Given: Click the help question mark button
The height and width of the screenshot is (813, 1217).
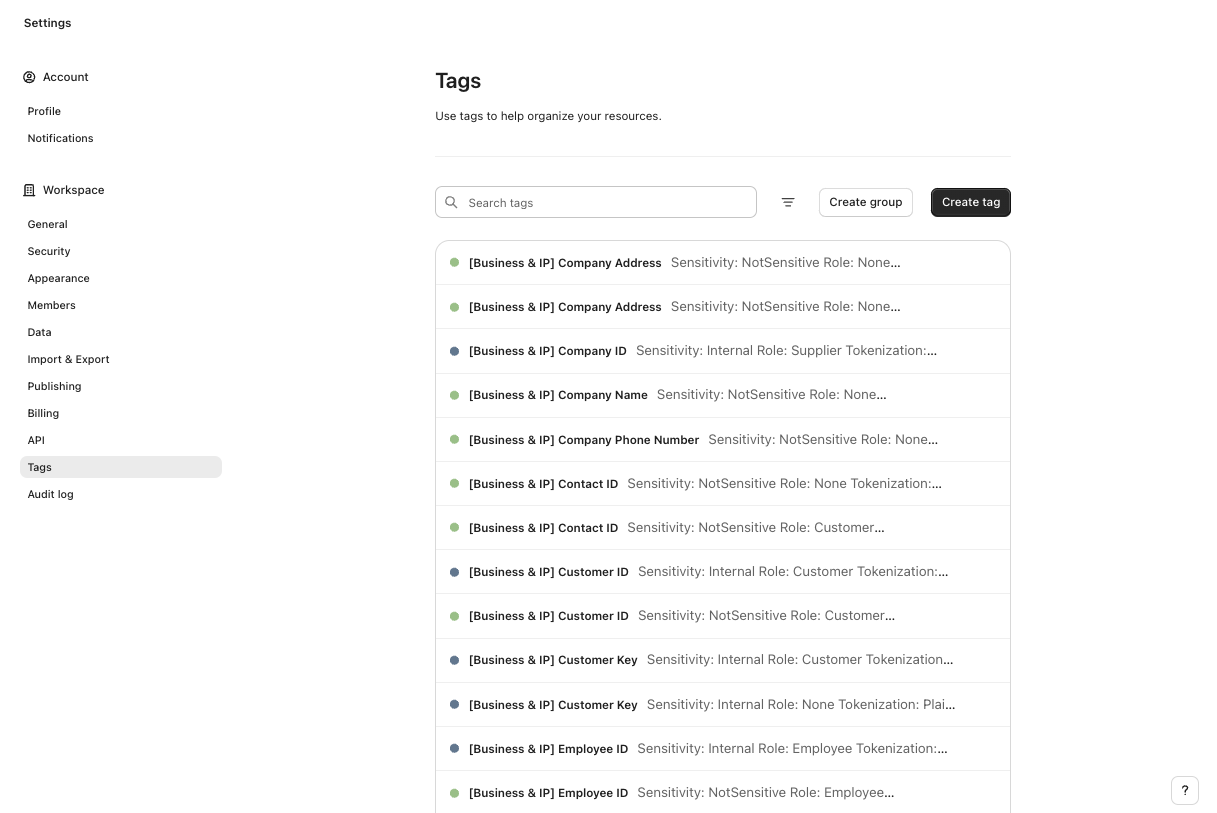Looking at the screenshot, I should click(1184, 790).
